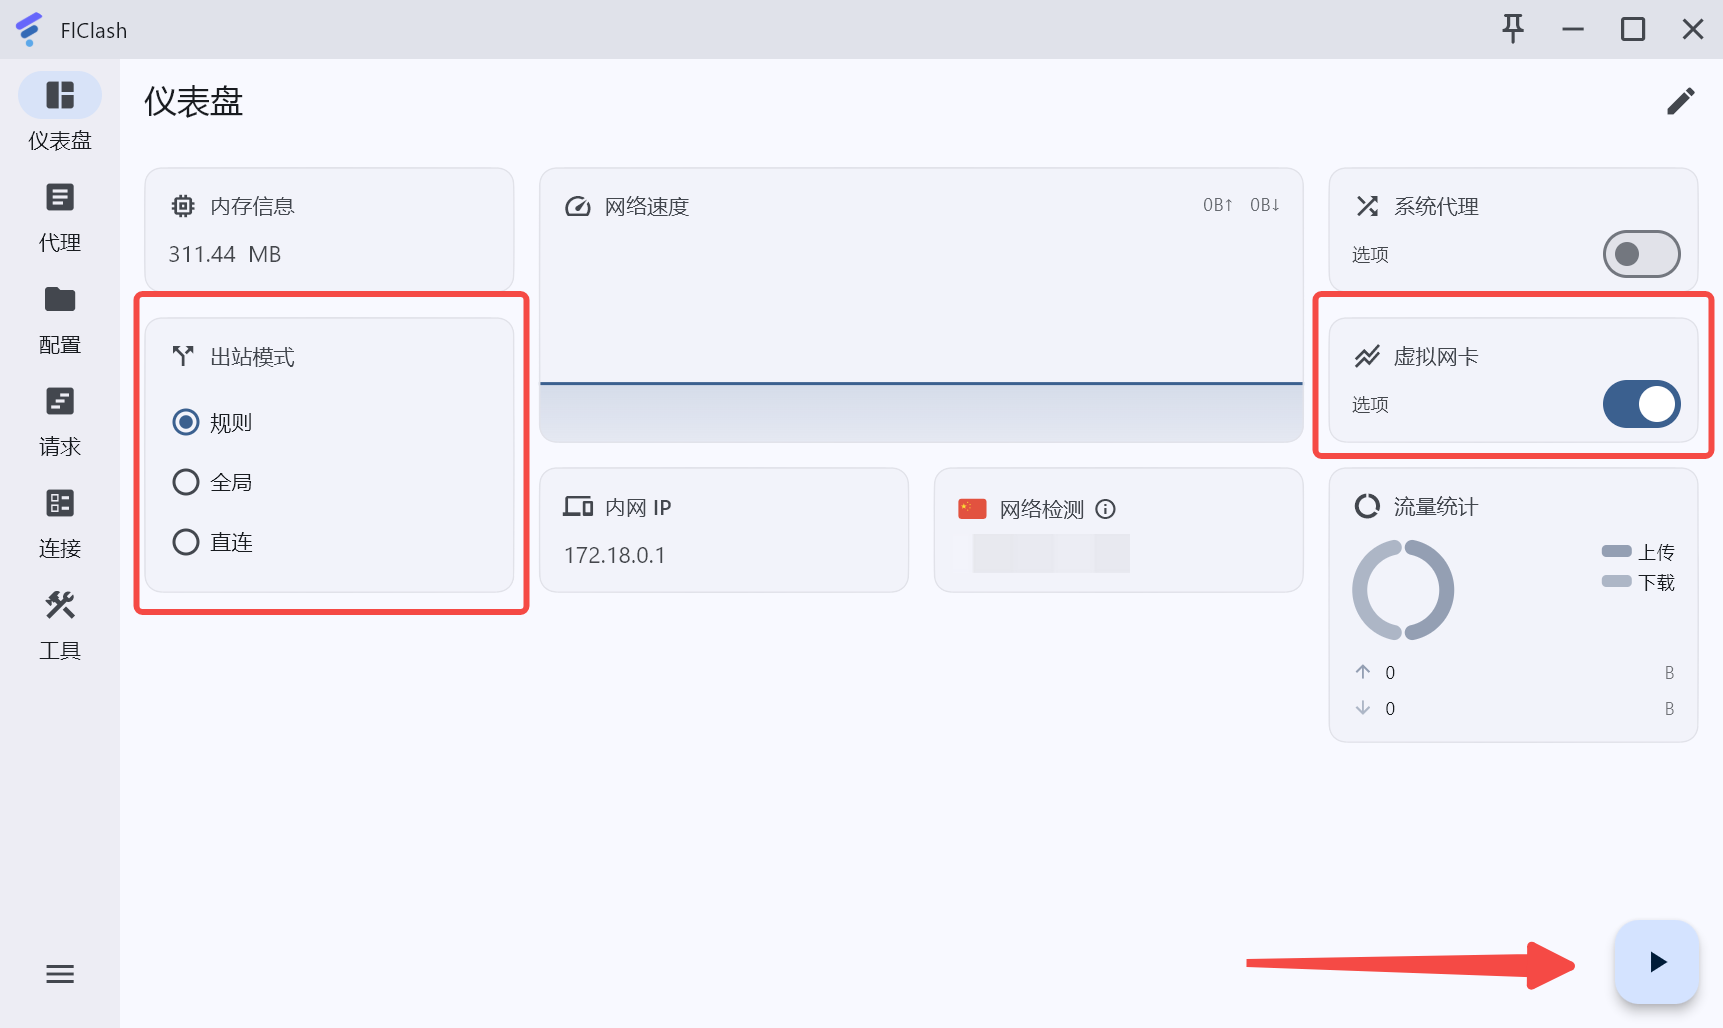
Task: Open the 连接 connections sidebar icon
Action: point(60,504)
